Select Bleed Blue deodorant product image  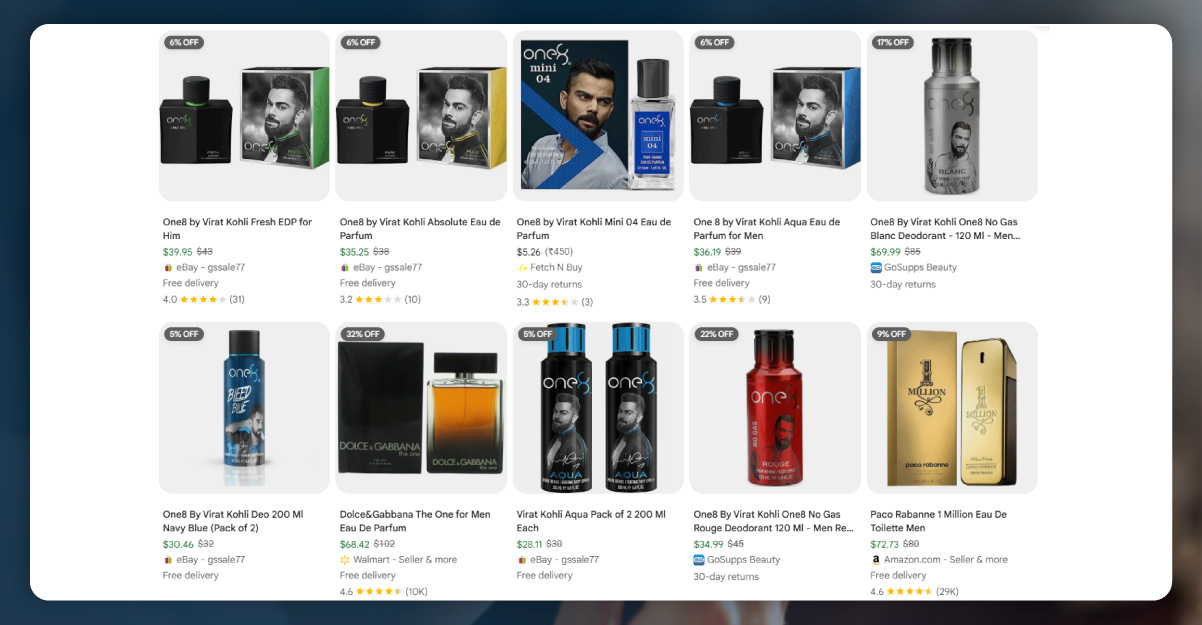coord(244,408)
